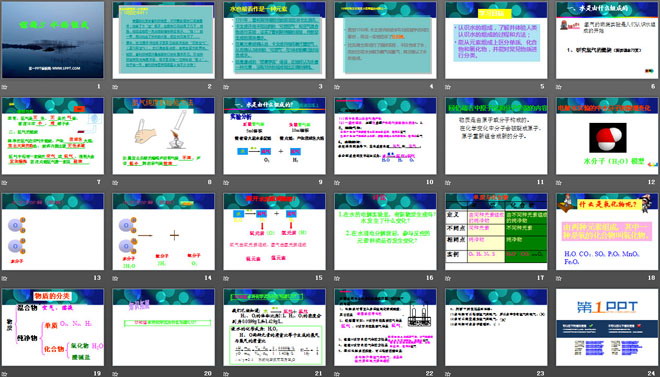Click slide number label "6"
Screen dimensions: 660x377
click(653, 87)
